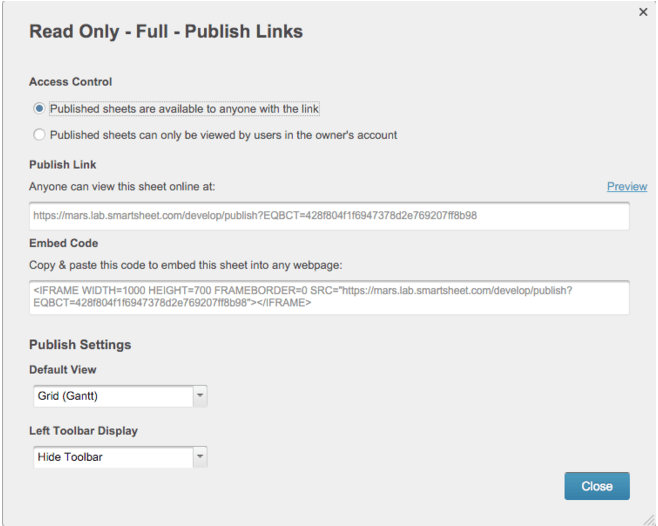Open the Preview link
Screen dimensions: 658x526
(627, 187)
